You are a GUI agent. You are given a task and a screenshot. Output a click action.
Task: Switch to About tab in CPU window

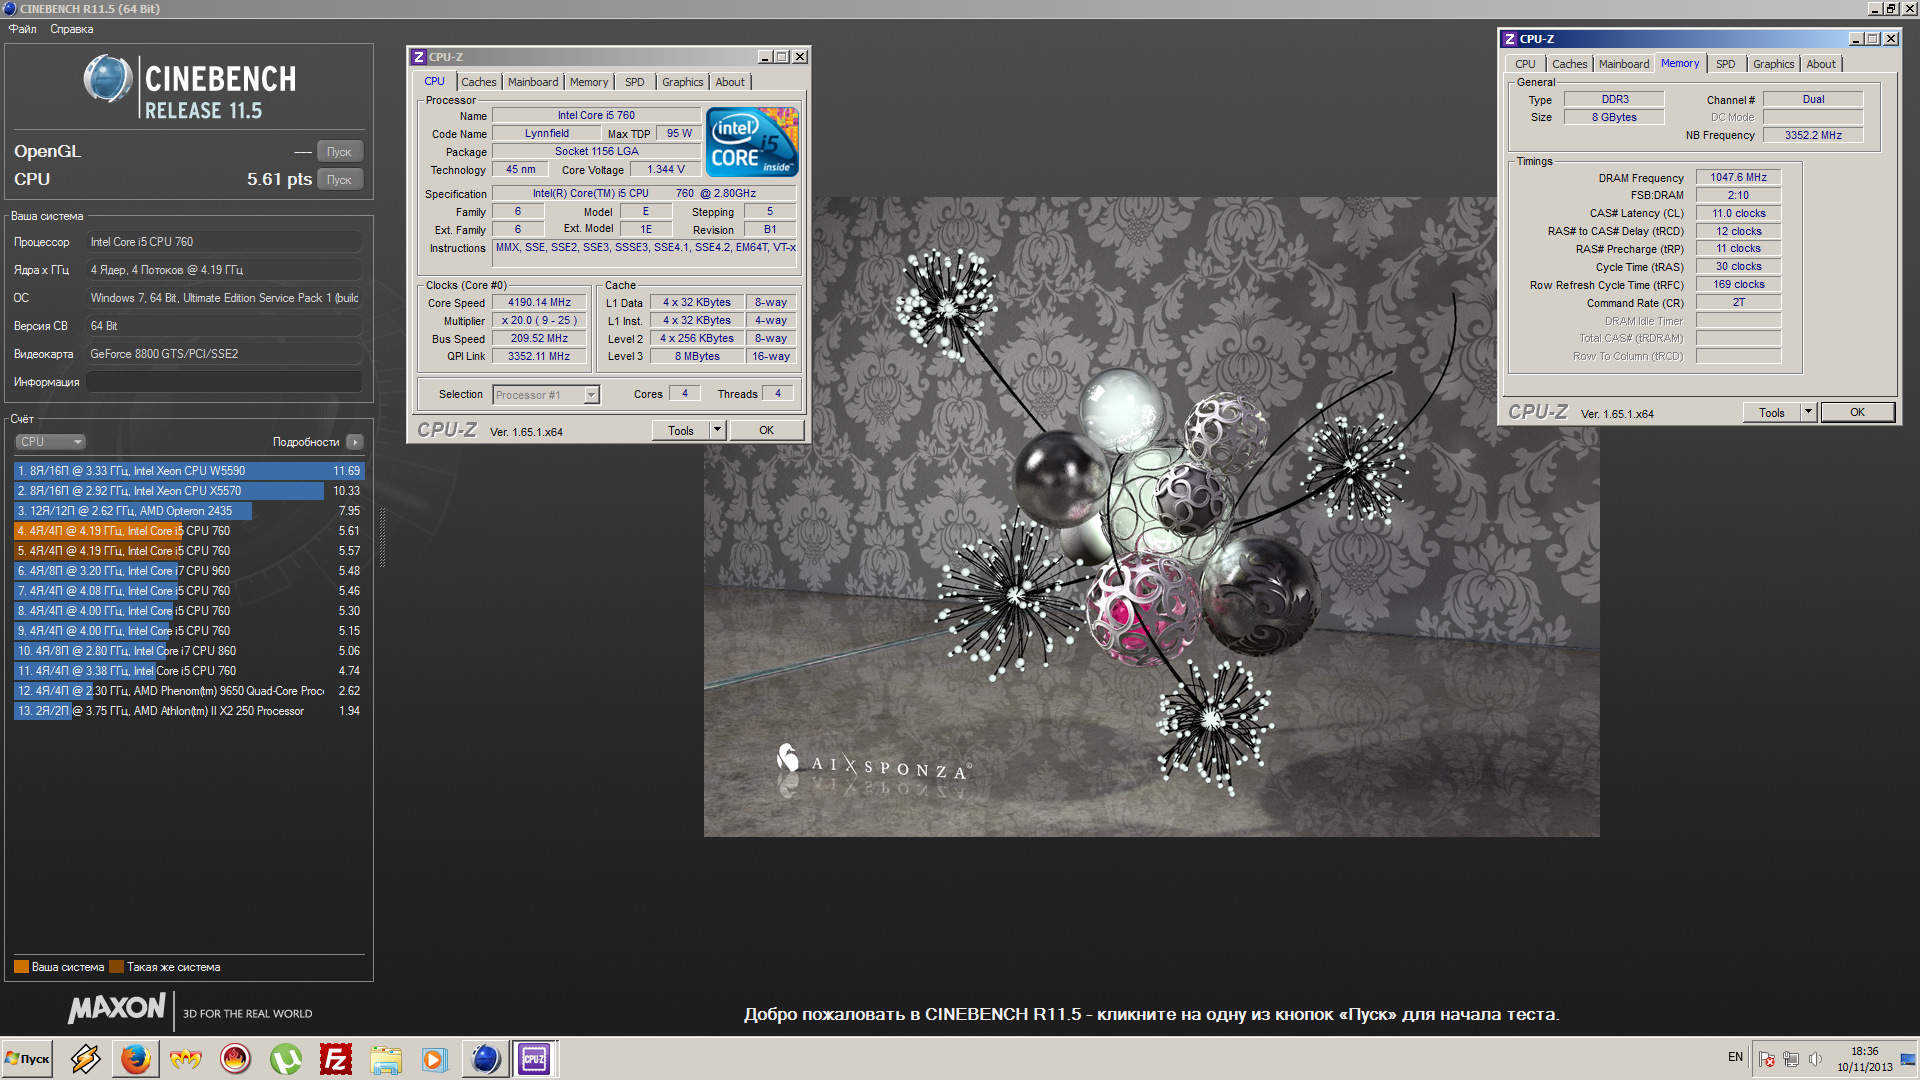pos(730,82)
